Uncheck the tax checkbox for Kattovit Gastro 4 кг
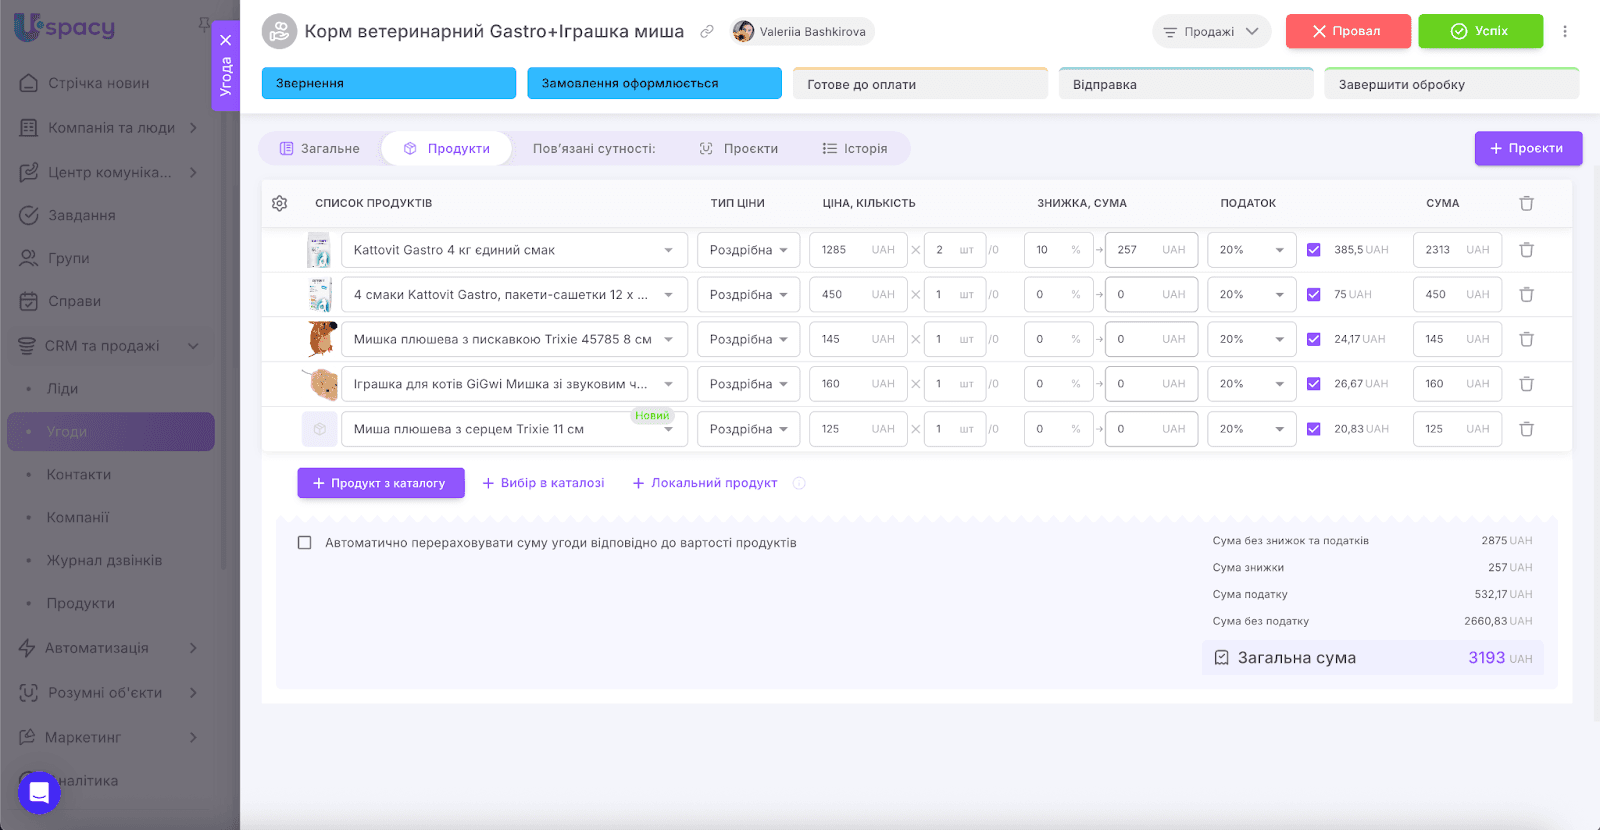The height and width of the screenshot is (830, 1600). (1314, 250)
